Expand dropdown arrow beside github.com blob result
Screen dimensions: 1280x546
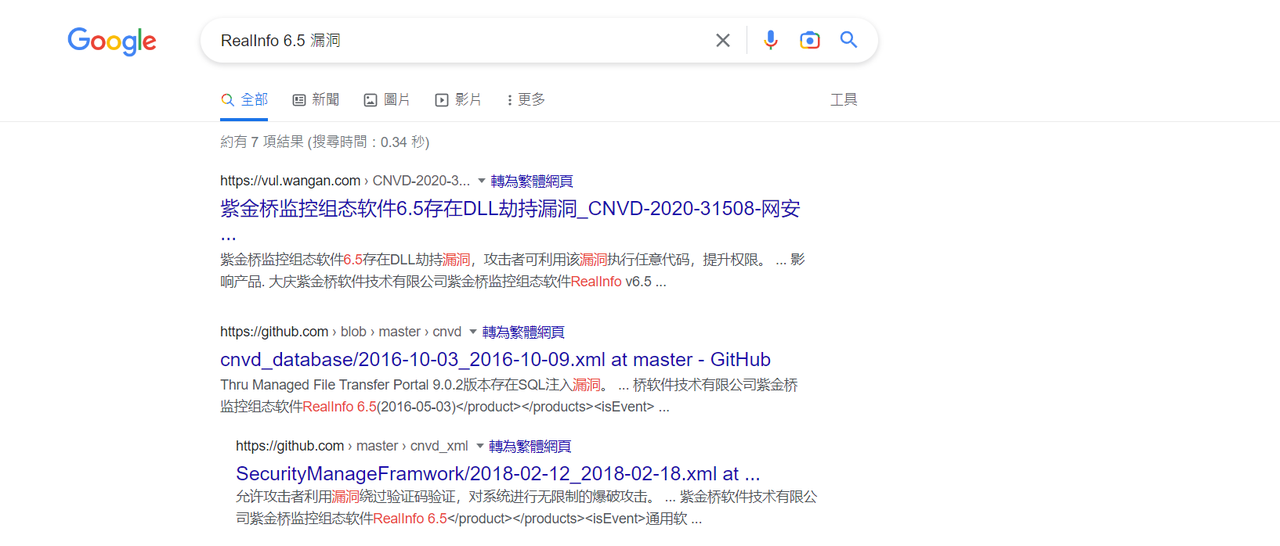[473, 332]
